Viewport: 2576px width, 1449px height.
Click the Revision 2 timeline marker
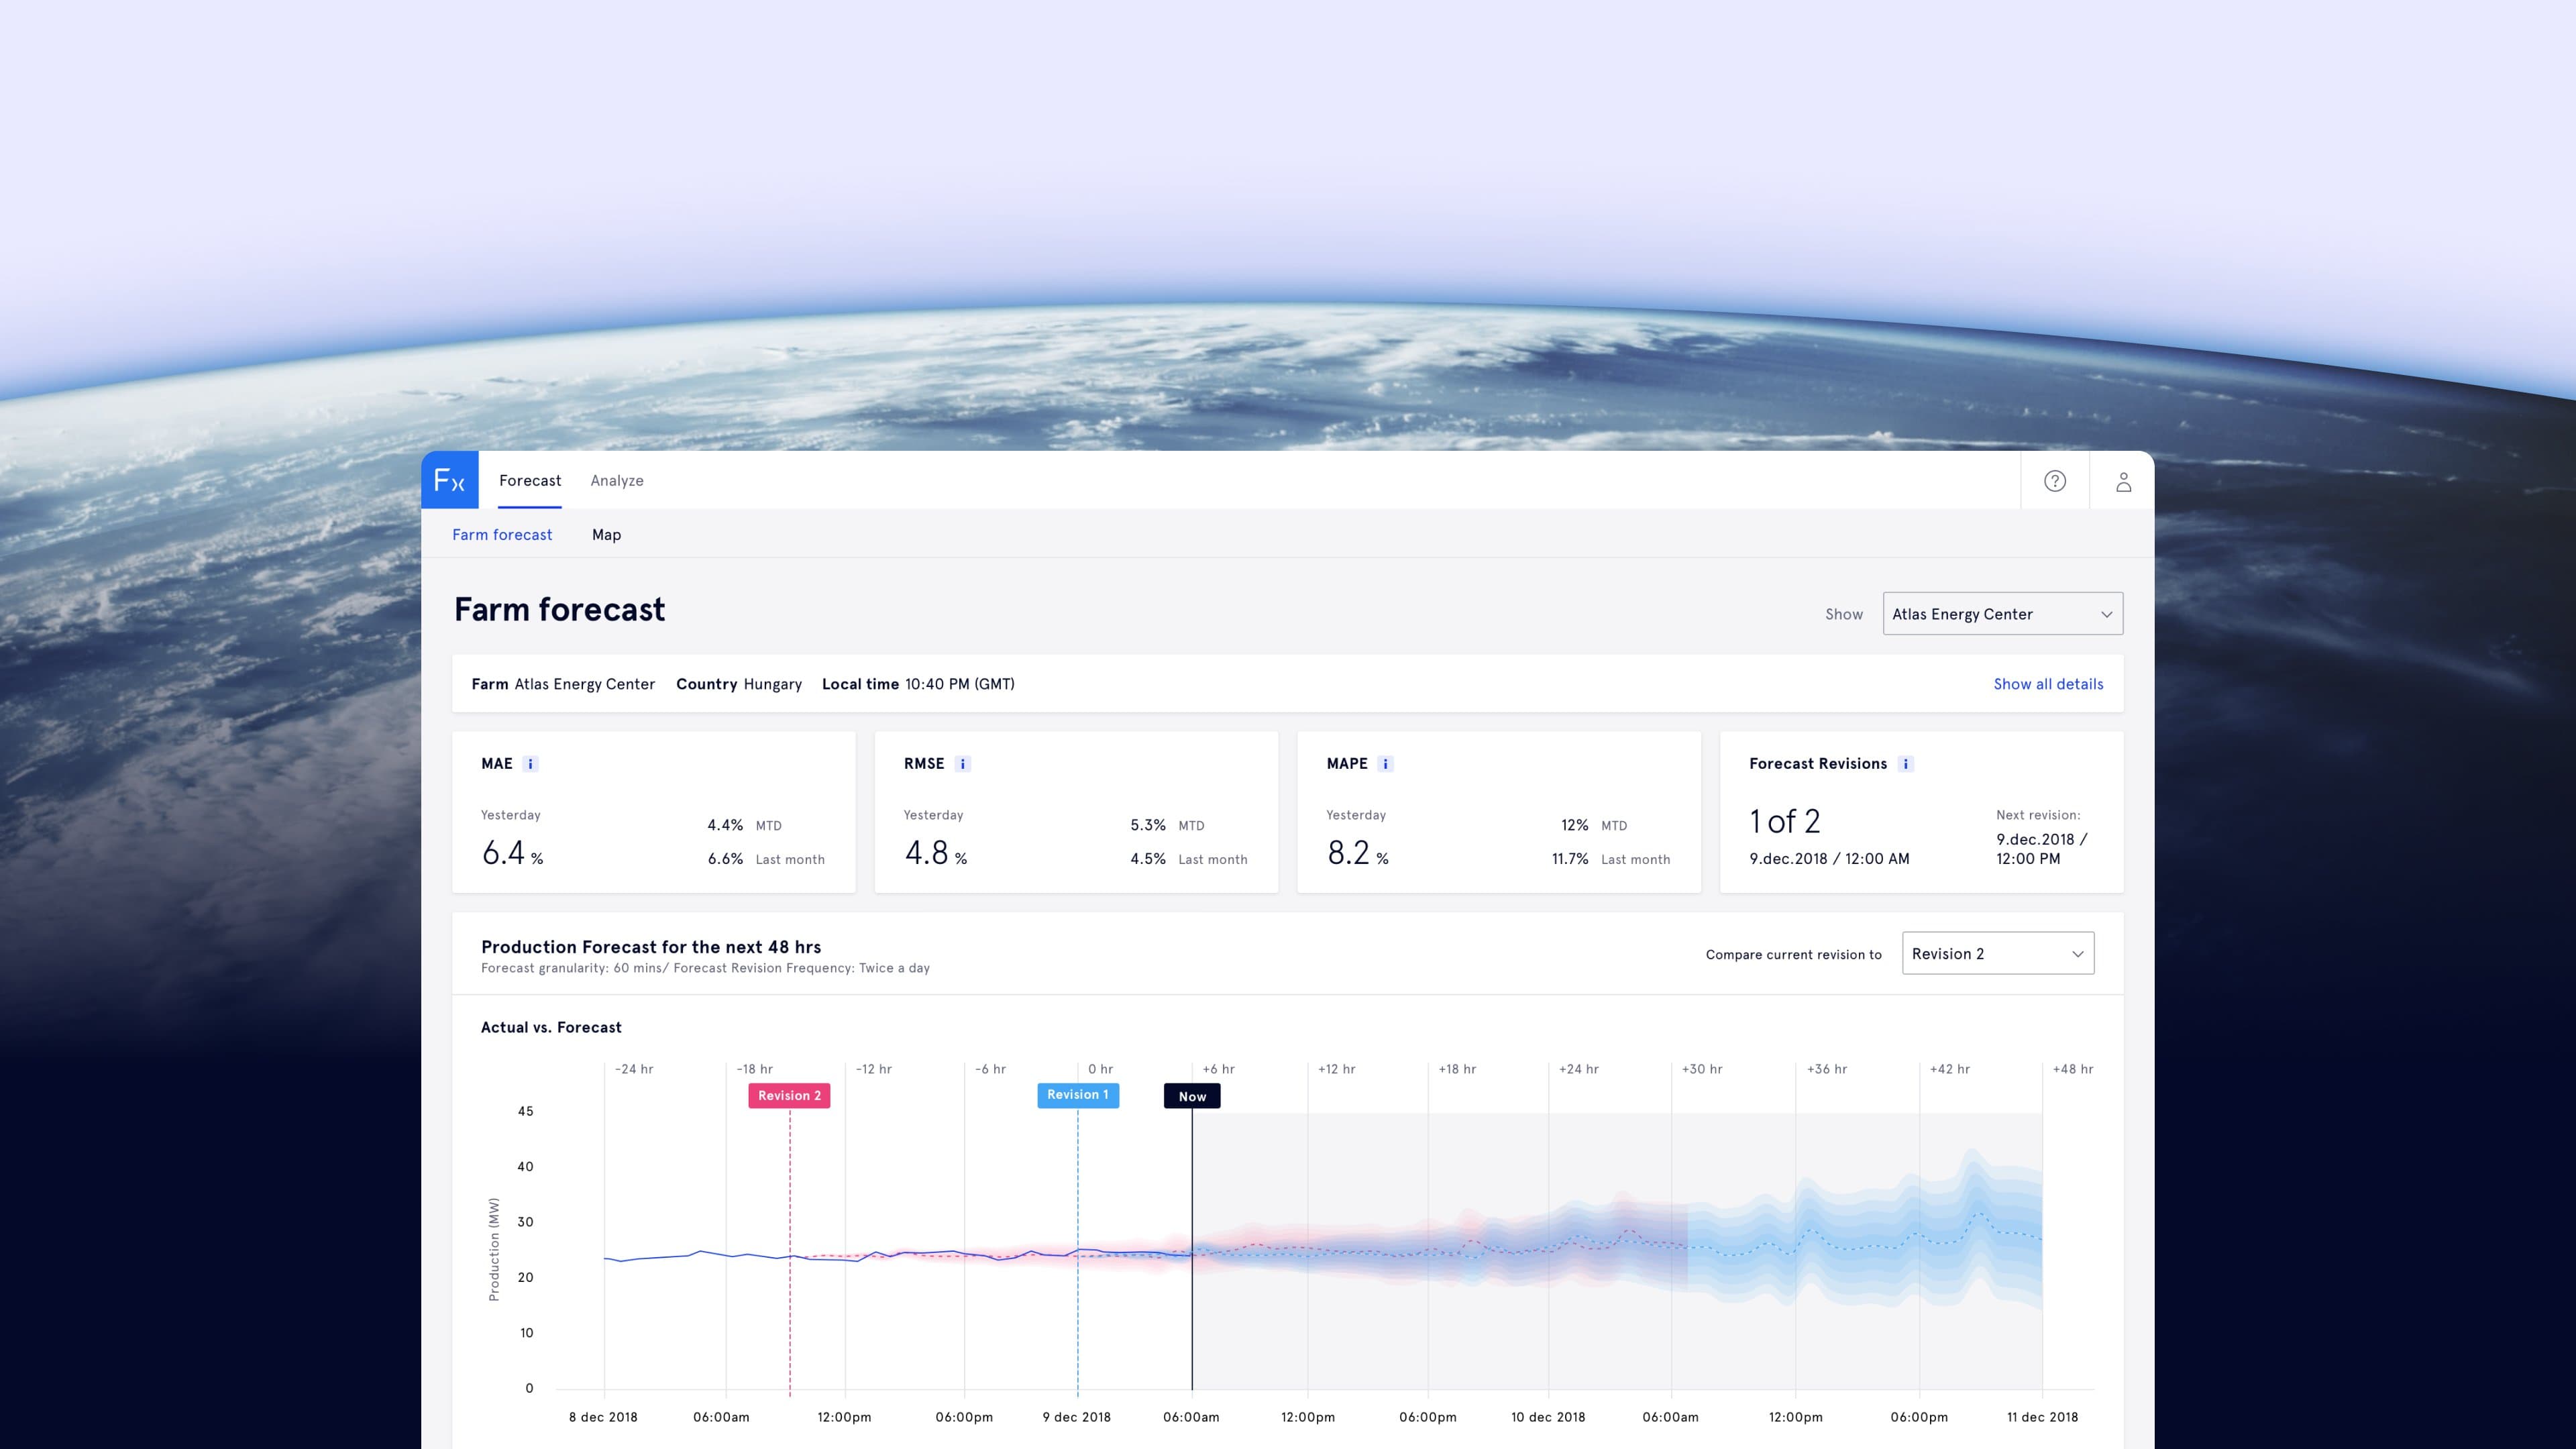[x=789, y=1096]
